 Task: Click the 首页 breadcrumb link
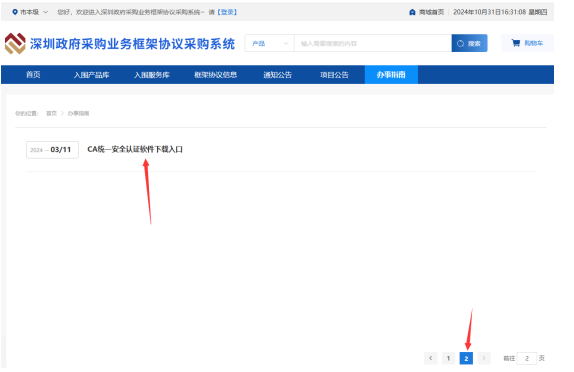52,114
